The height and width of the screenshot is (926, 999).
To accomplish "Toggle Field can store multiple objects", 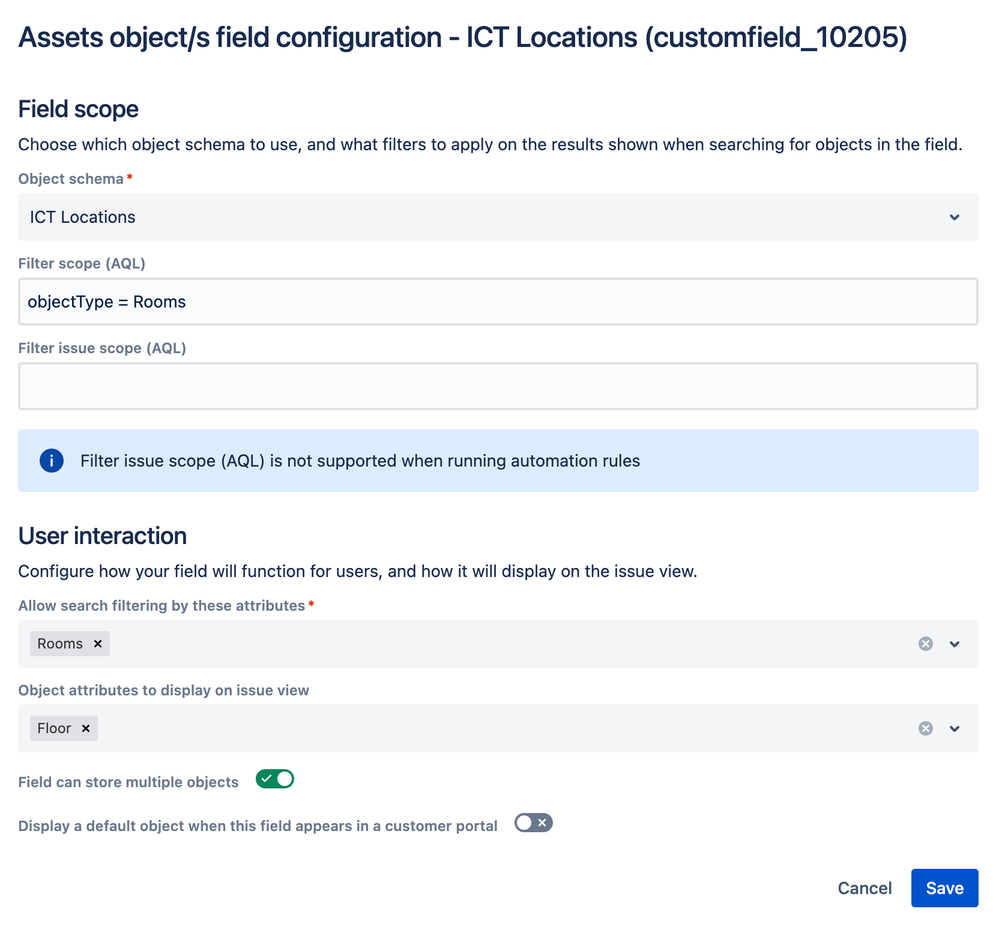I will click(275, 779).
